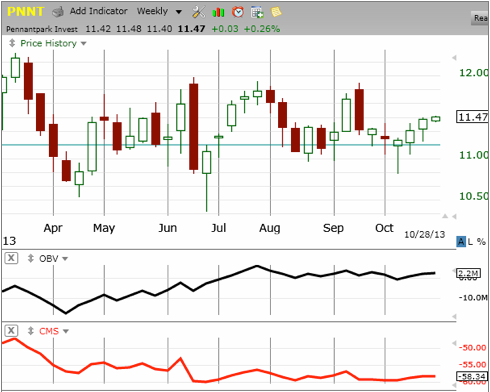Click the 12.00 price axis label
This screenshot has width=490, height=392.
pyautogui.click(x=474, y=73)
